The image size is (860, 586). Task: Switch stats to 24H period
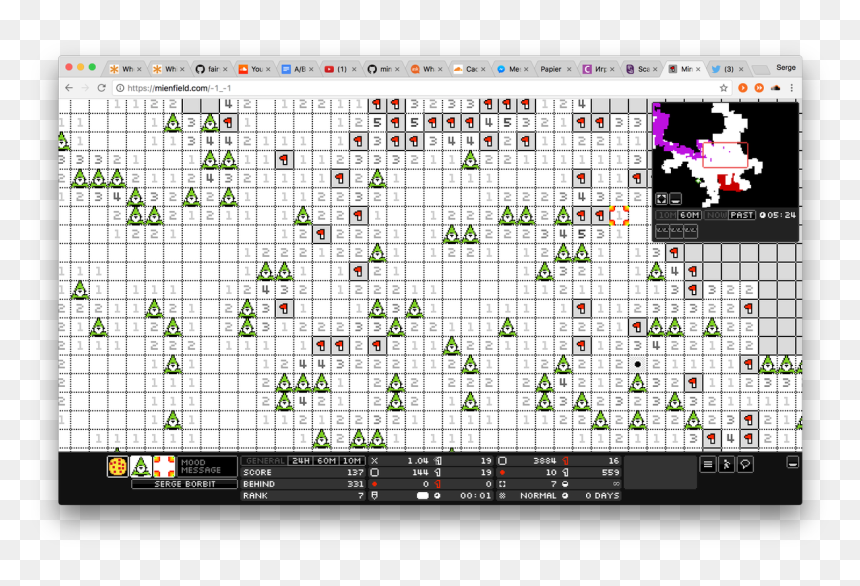pos(301,461)
